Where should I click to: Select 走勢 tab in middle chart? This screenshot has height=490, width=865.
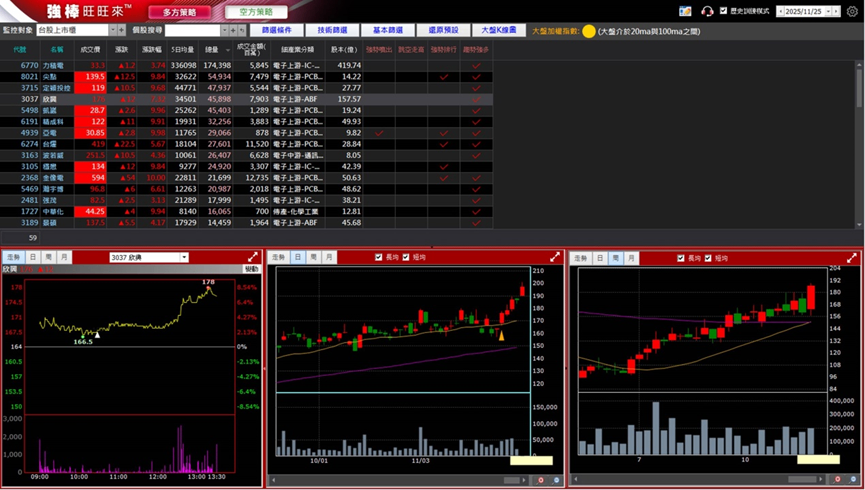(279, 258)
